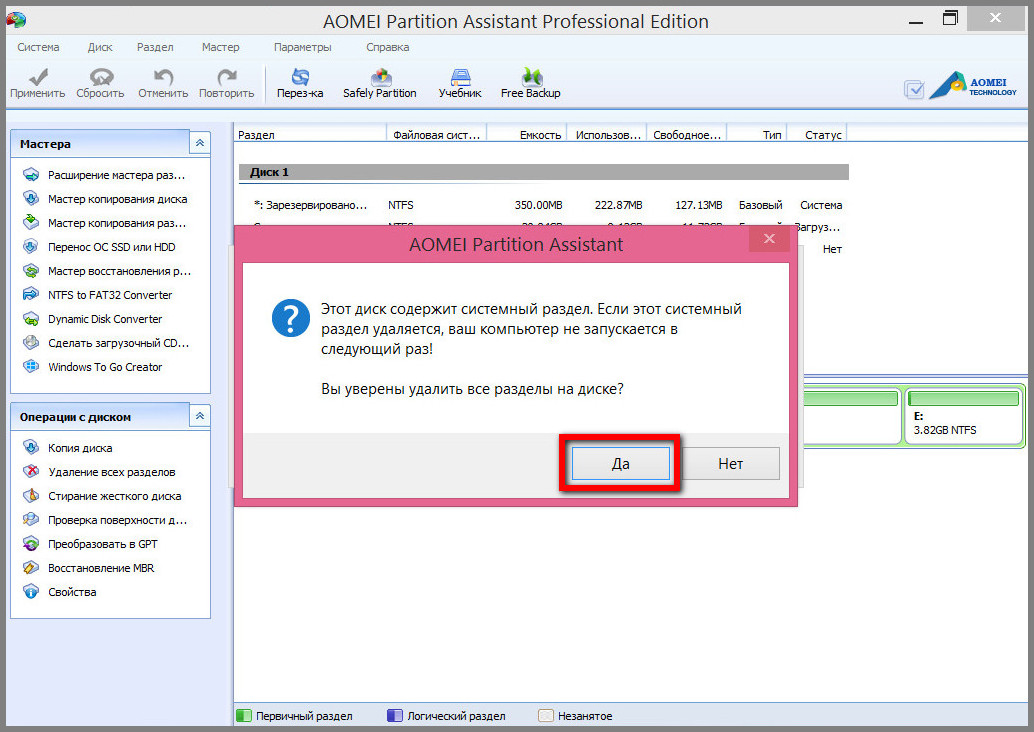Open the Справка menu
1034x732 pixels.
(x=388, y=47)
